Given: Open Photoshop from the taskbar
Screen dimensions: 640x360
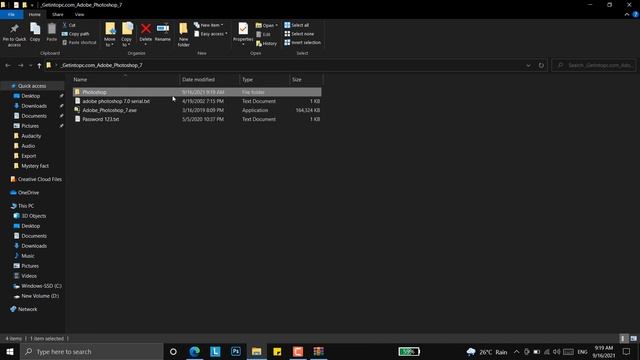Looking at the screenshot, I should pyautogui.click(x=236, y=351).
